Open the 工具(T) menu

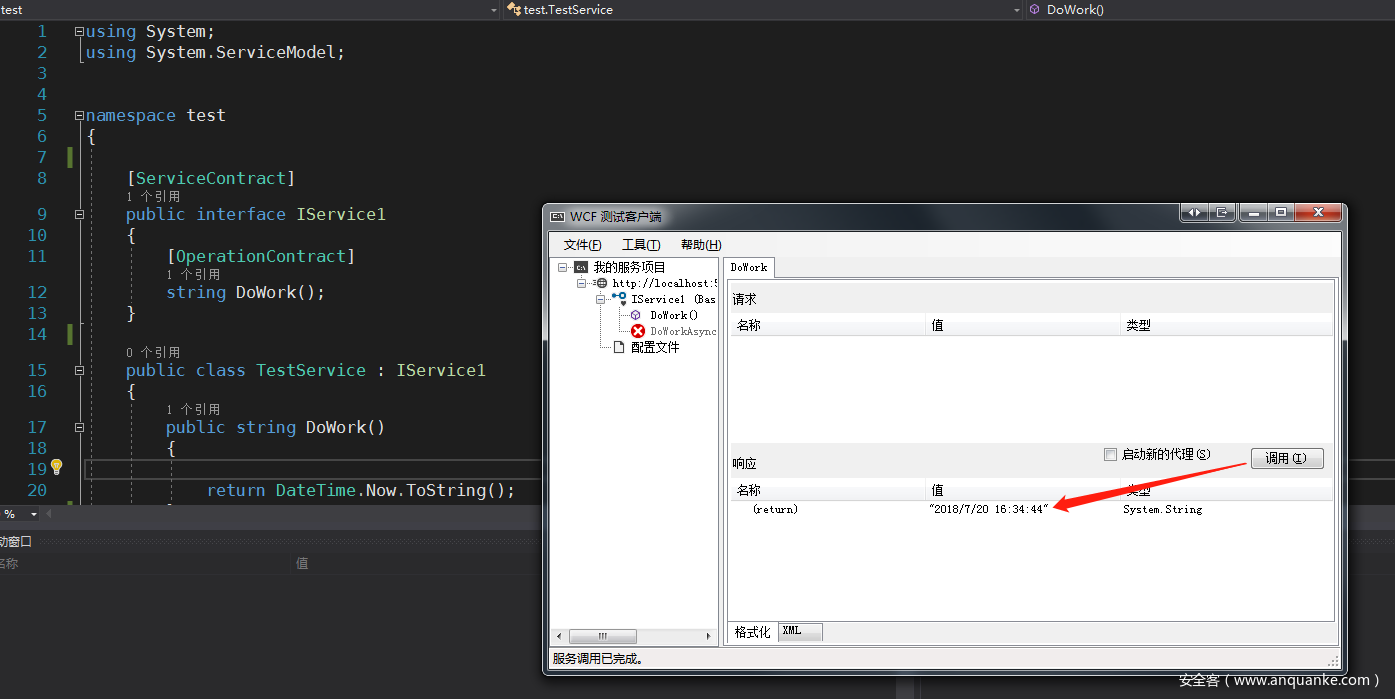641,245
